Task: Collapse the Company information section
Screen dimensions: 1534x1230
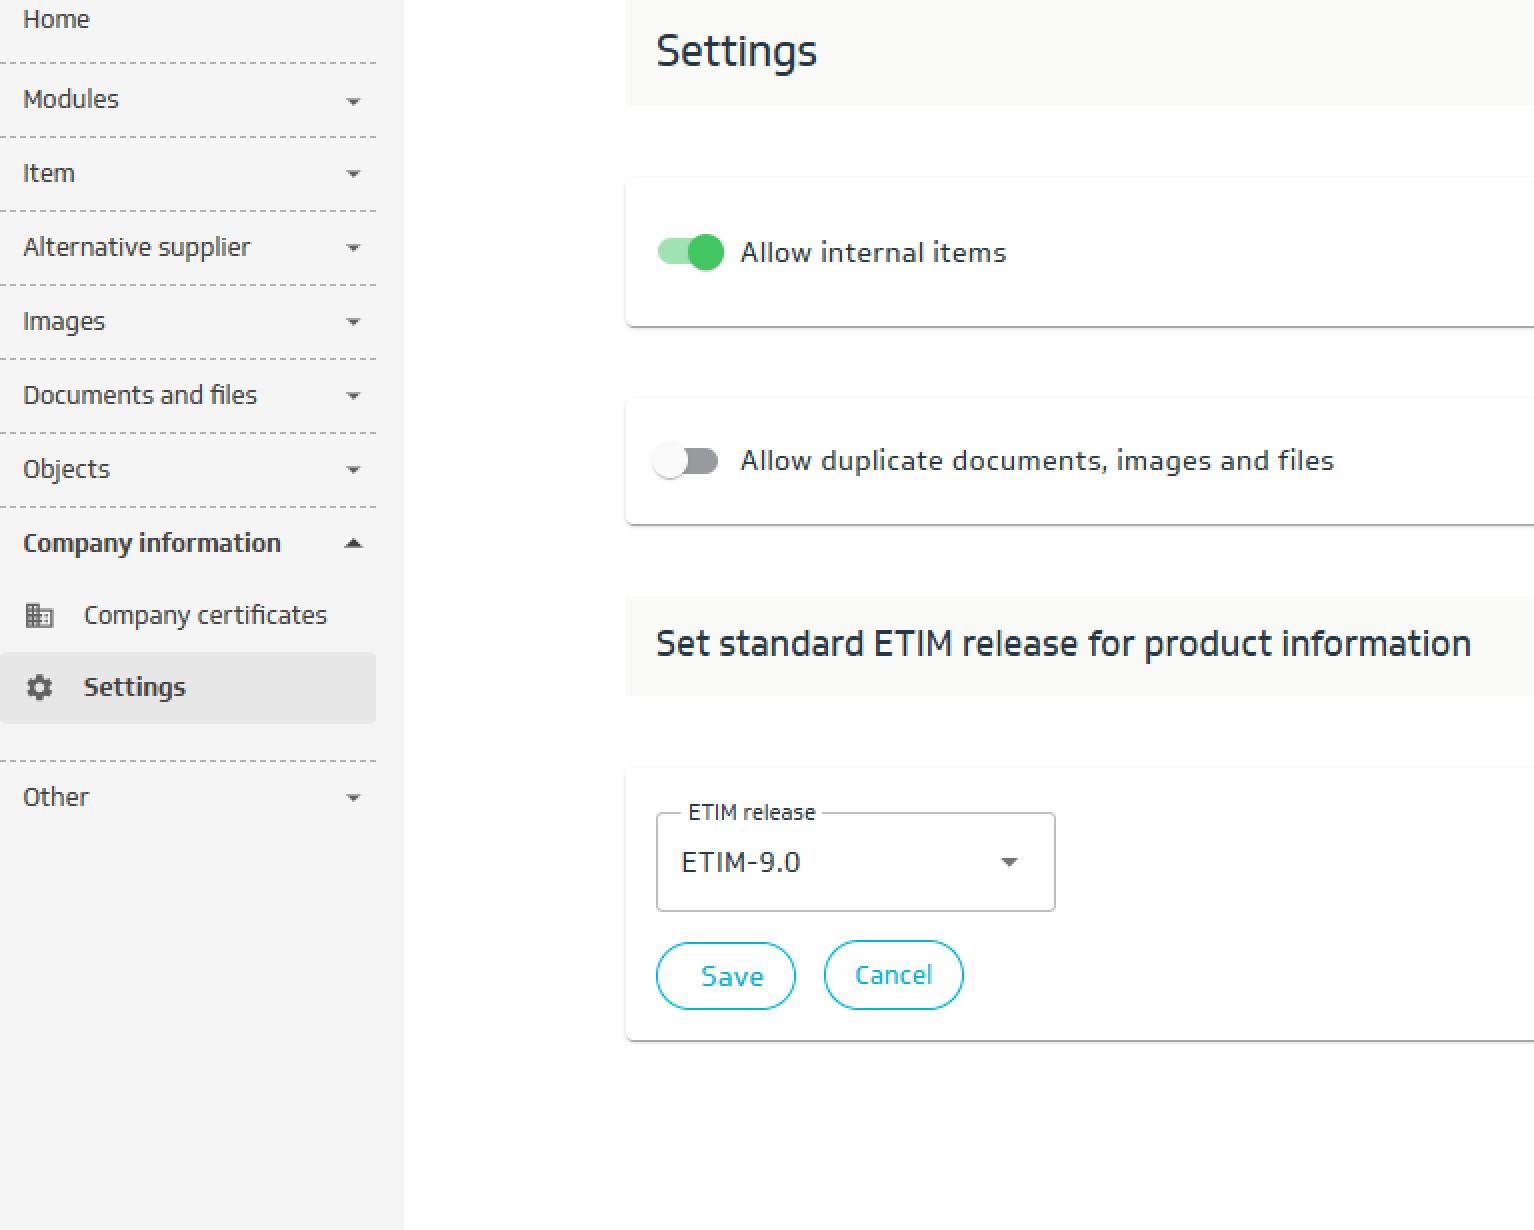Action: click(353, 544)
